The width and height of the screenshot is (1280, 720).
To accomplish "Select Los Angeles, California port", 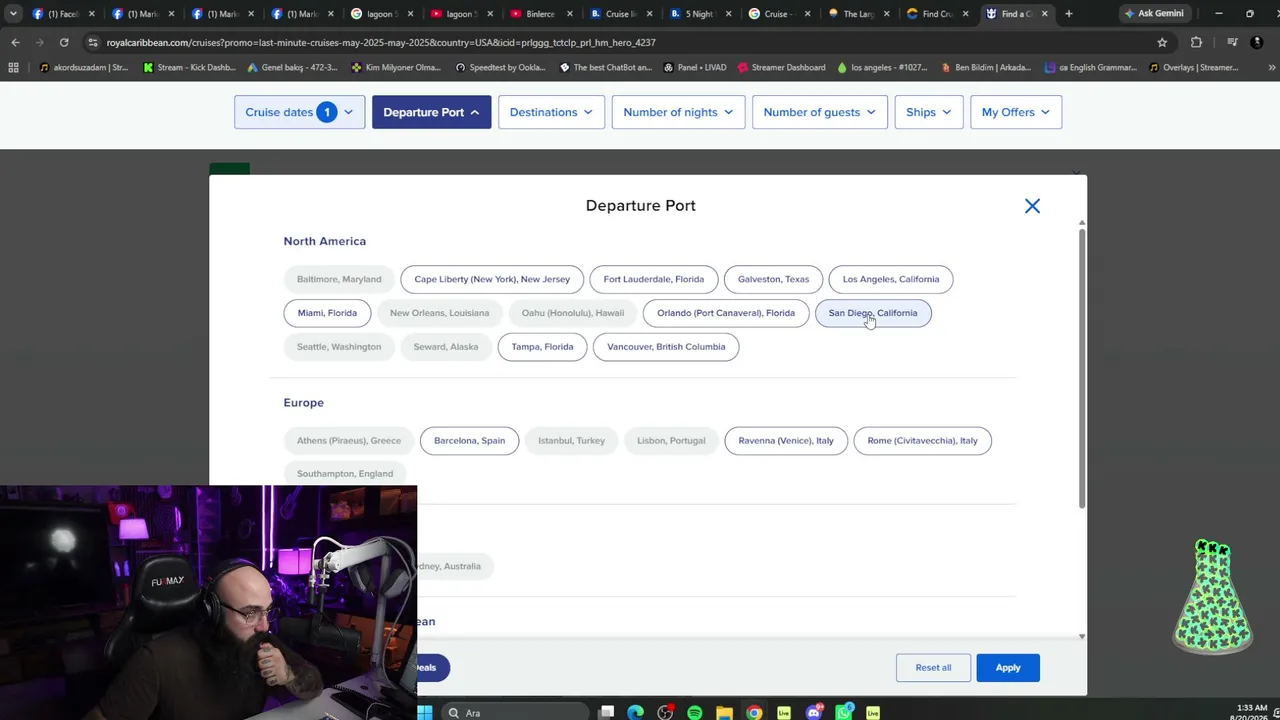I will [891, 279].
